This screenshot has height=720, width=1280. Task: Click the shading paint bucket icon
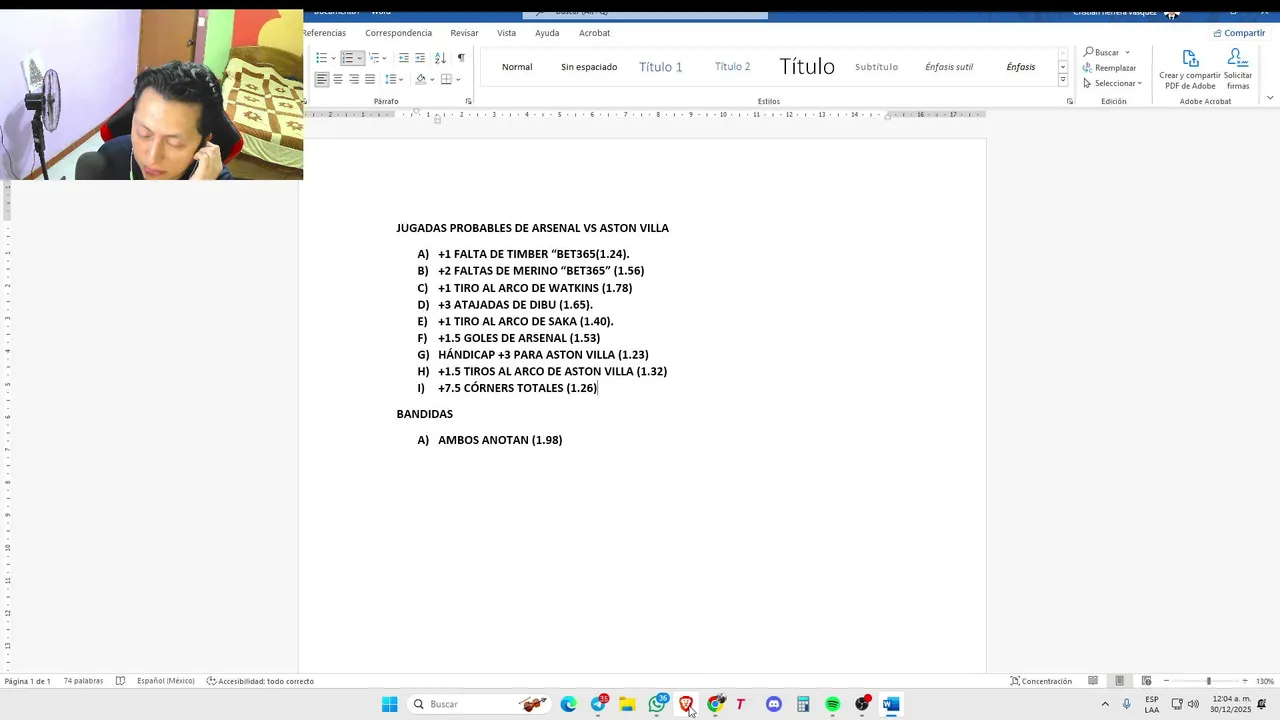[421, 79]
